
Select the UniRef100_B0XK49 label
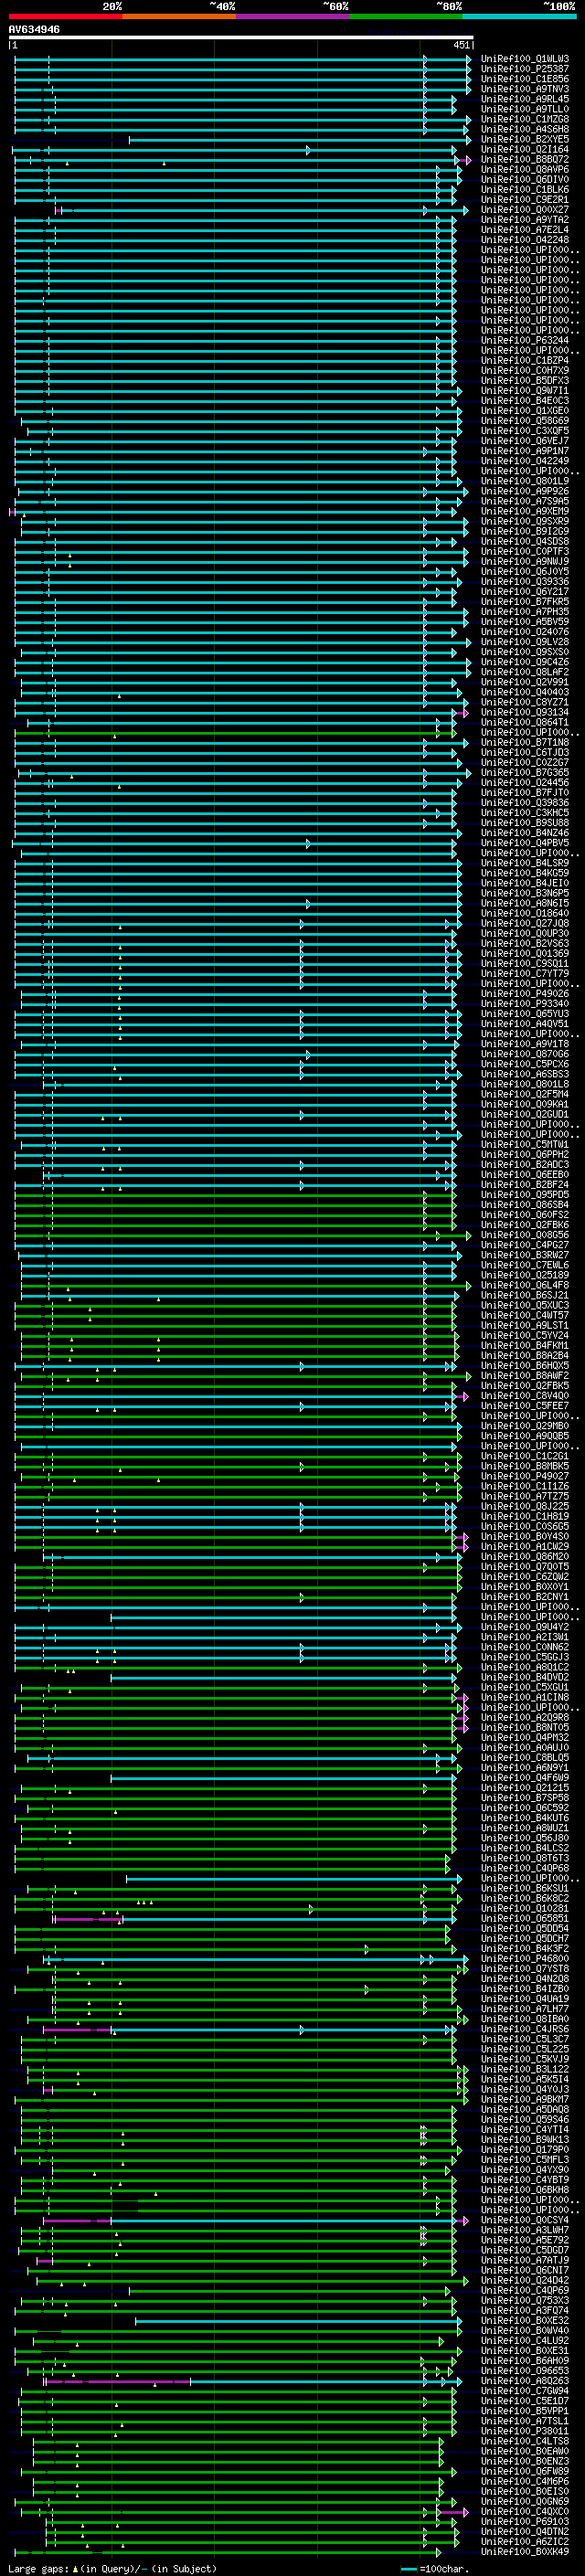point(525,2552)
